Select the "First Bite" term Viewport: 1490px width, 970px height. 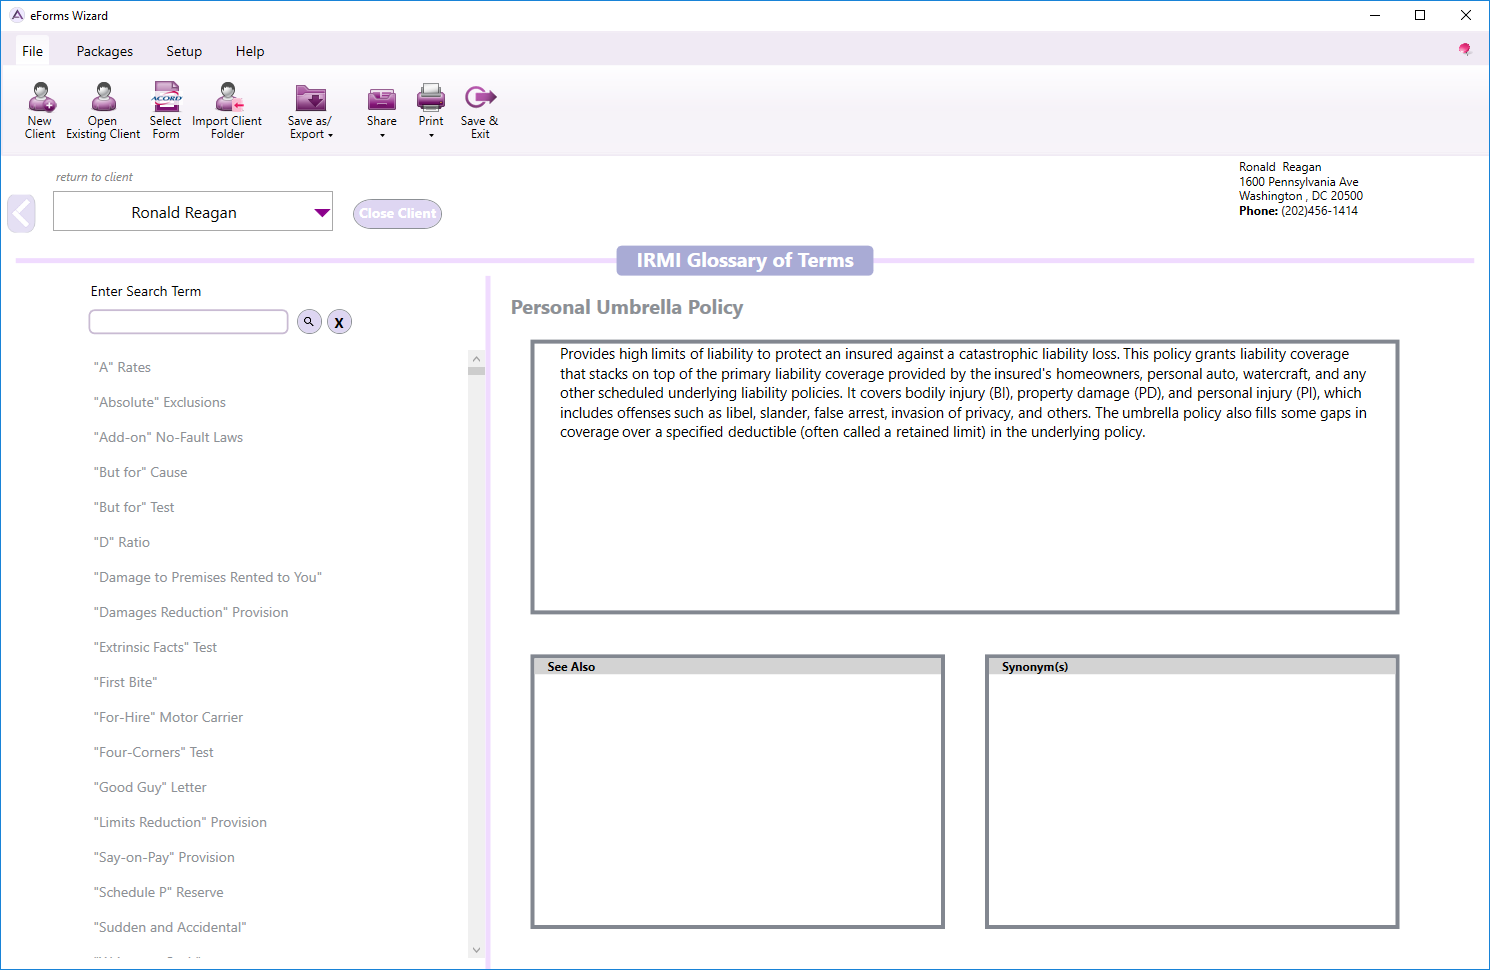coord(125,682)
